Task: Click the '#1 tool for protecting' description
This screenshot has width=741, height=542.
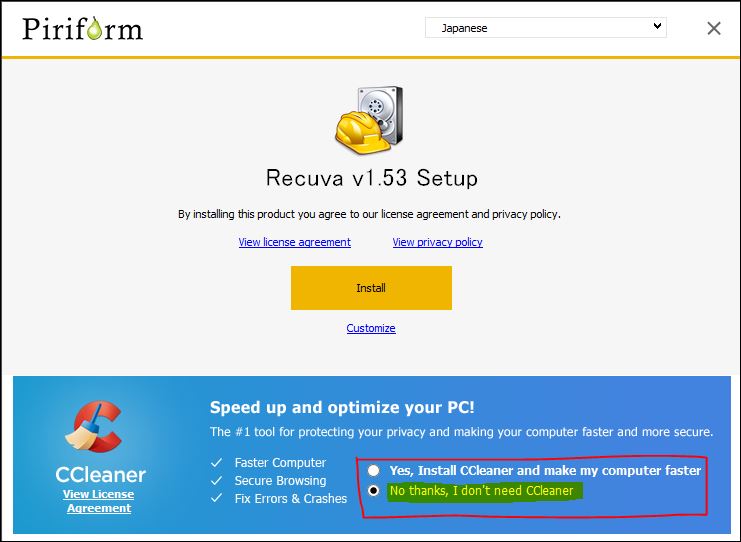Action: [x=461, y=432]
